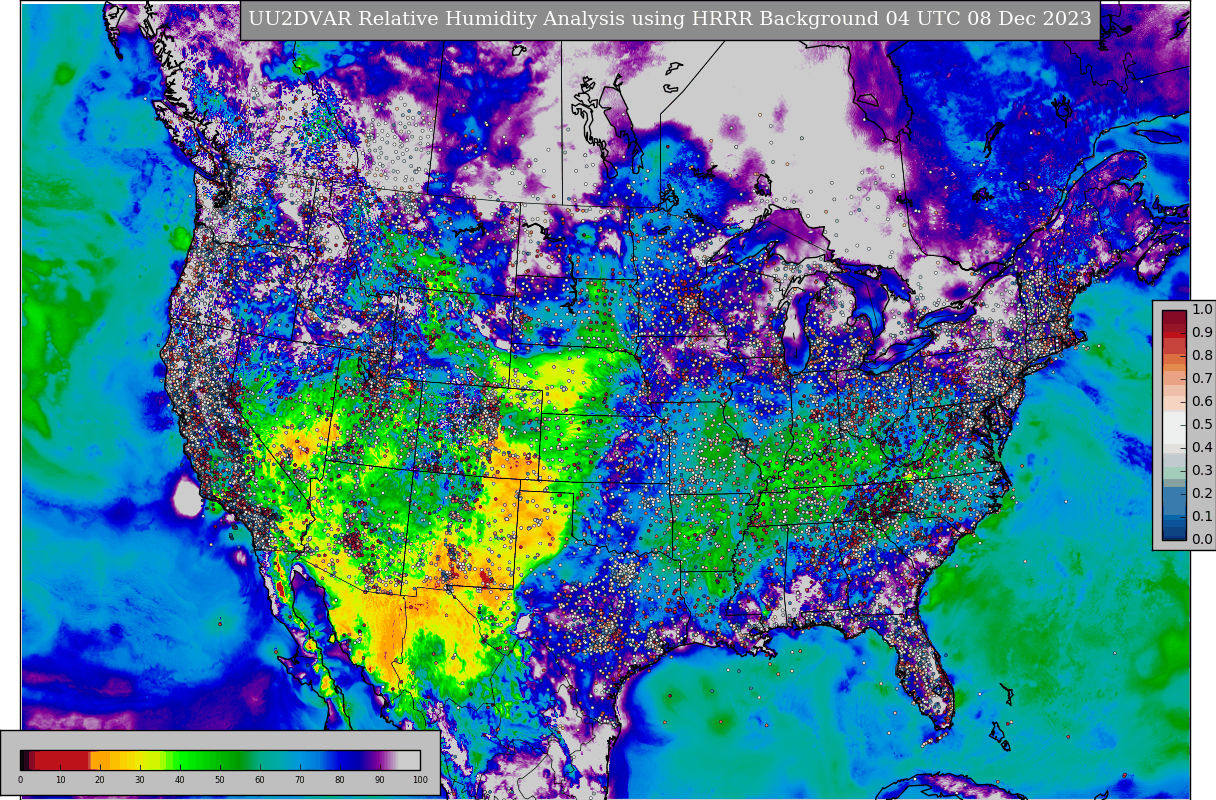This screenshot has height=800, width=1216.
Task: Click the "30" tick on humidity colorbar
Action: pos(140,780)
